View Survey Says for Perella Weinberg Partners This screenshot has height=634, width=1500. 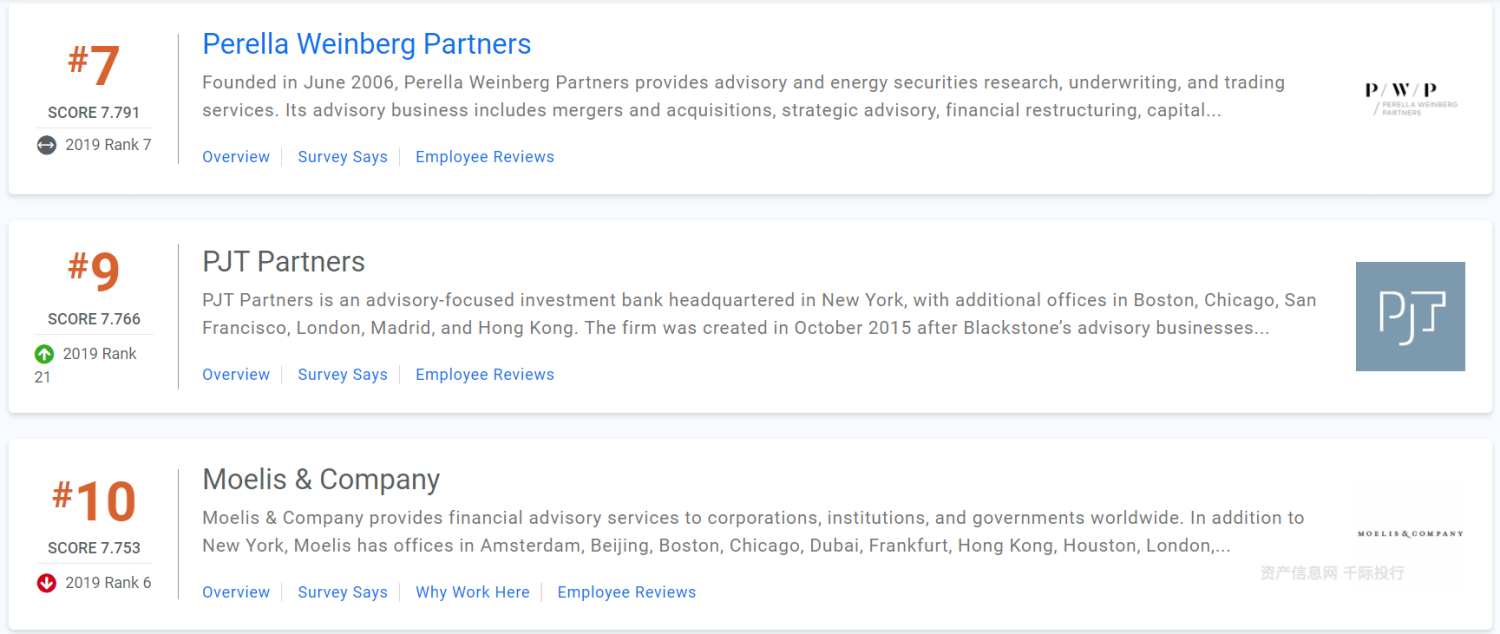point(342,157)
